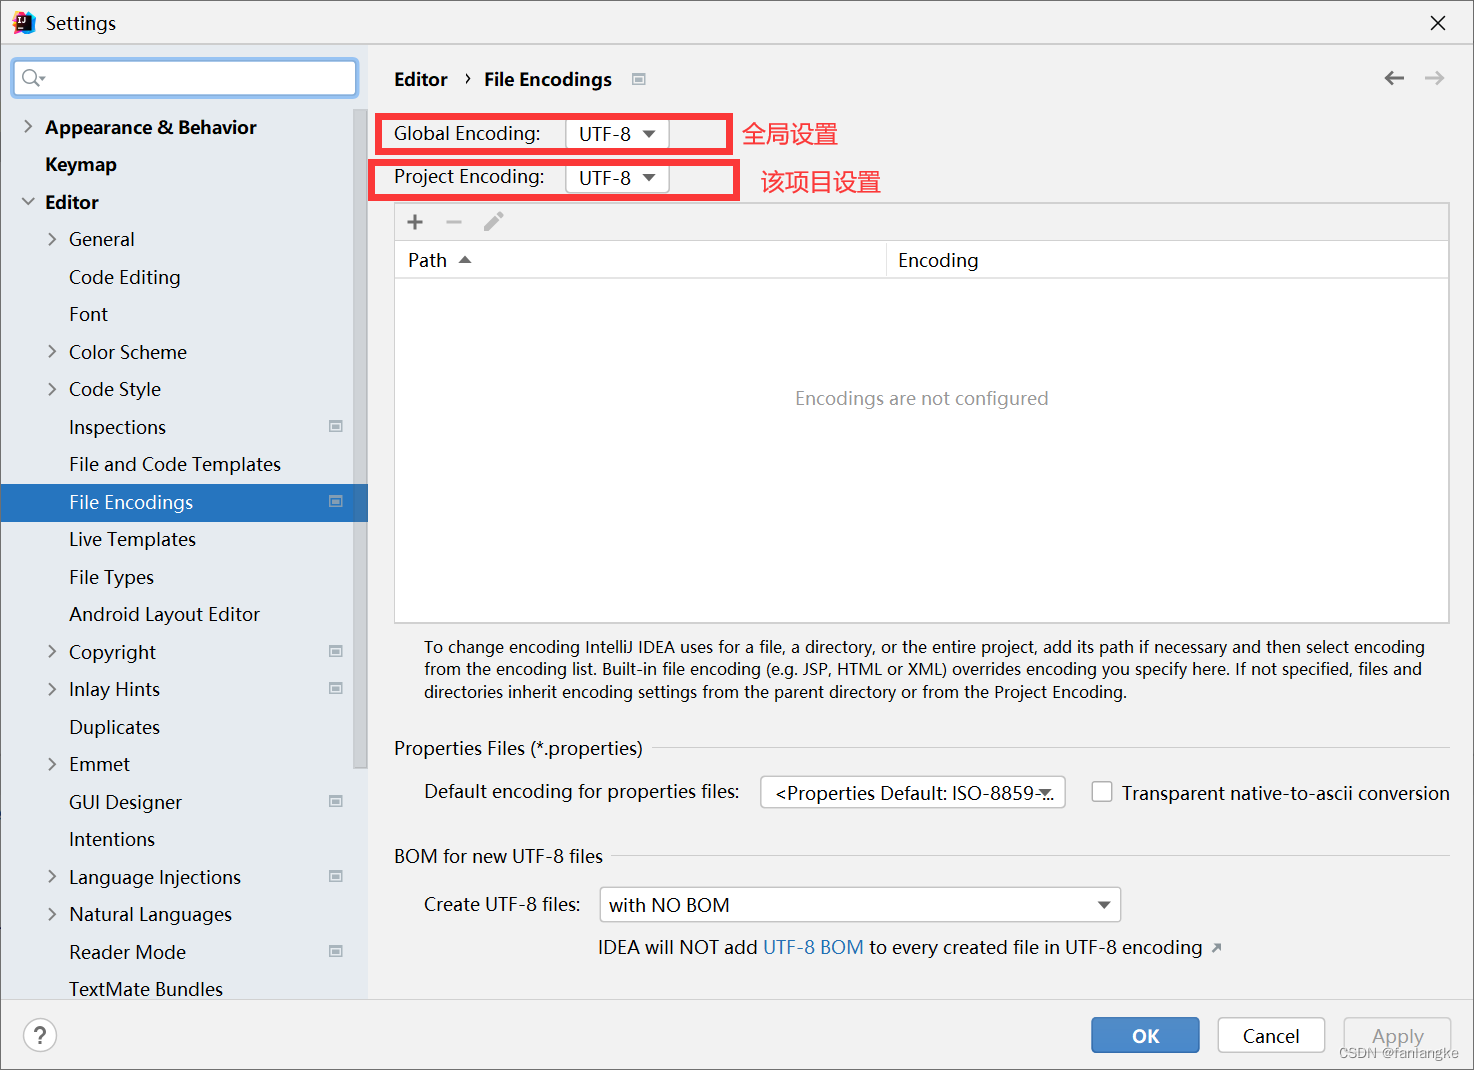
Task: Expand the Emmet node
Action: coord(52,764)
